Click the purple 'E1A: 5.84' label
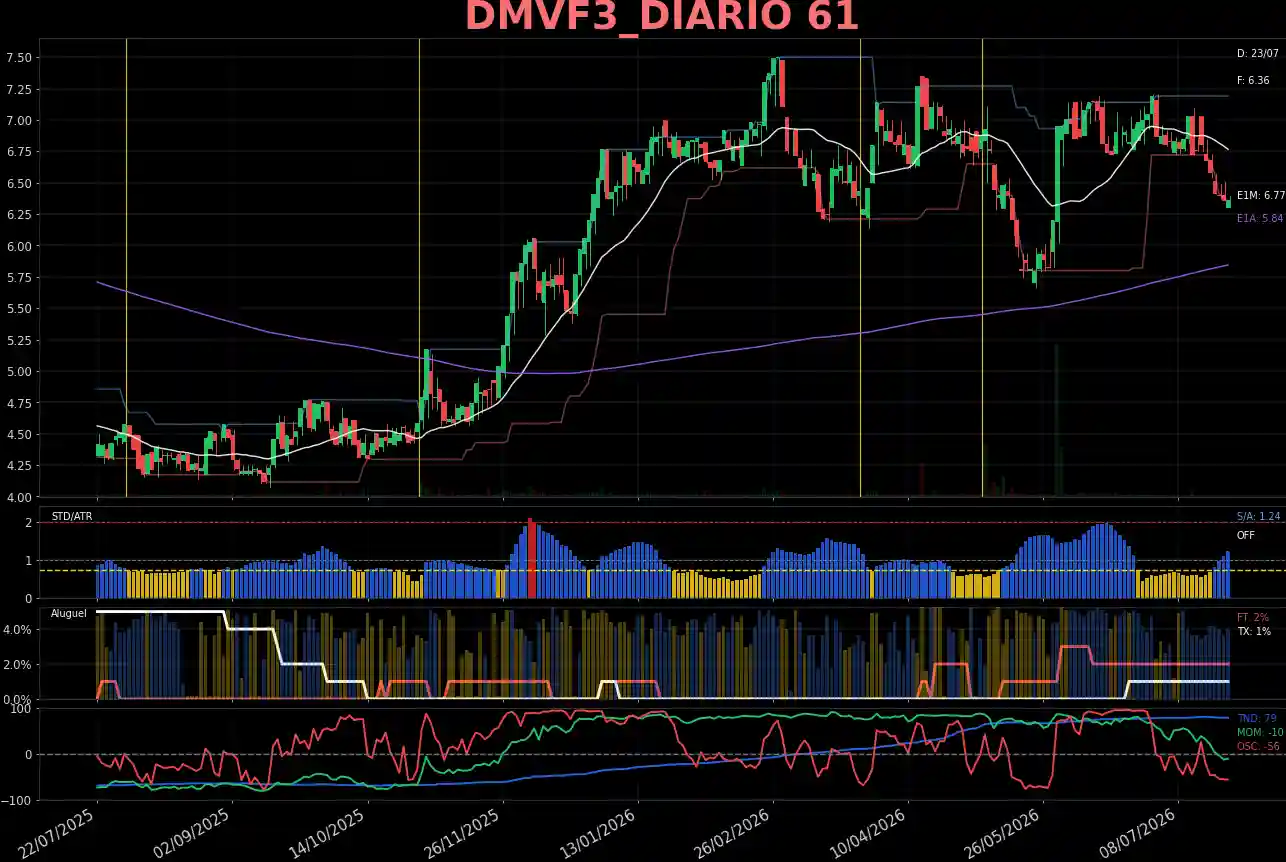This screenshot has height=862, width=1286. click(1260, 218)
